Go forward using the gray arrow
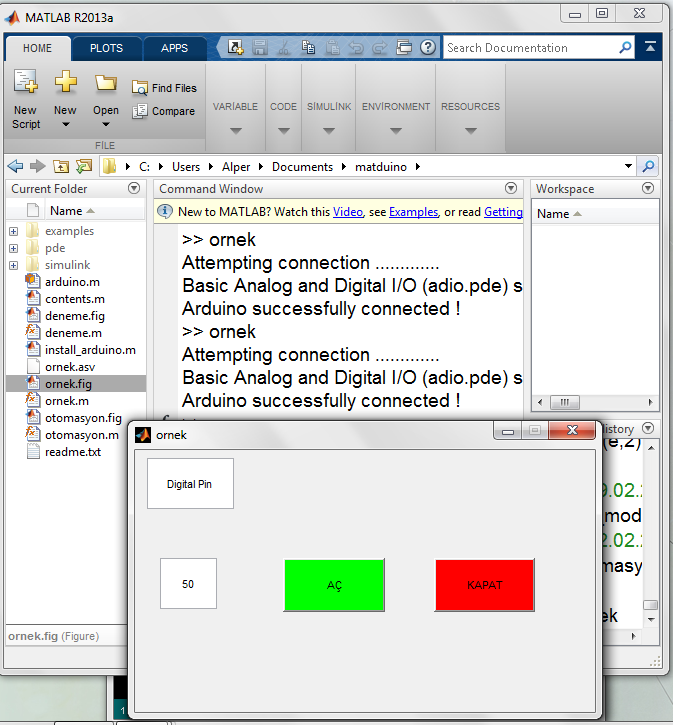 click(37, 166)
